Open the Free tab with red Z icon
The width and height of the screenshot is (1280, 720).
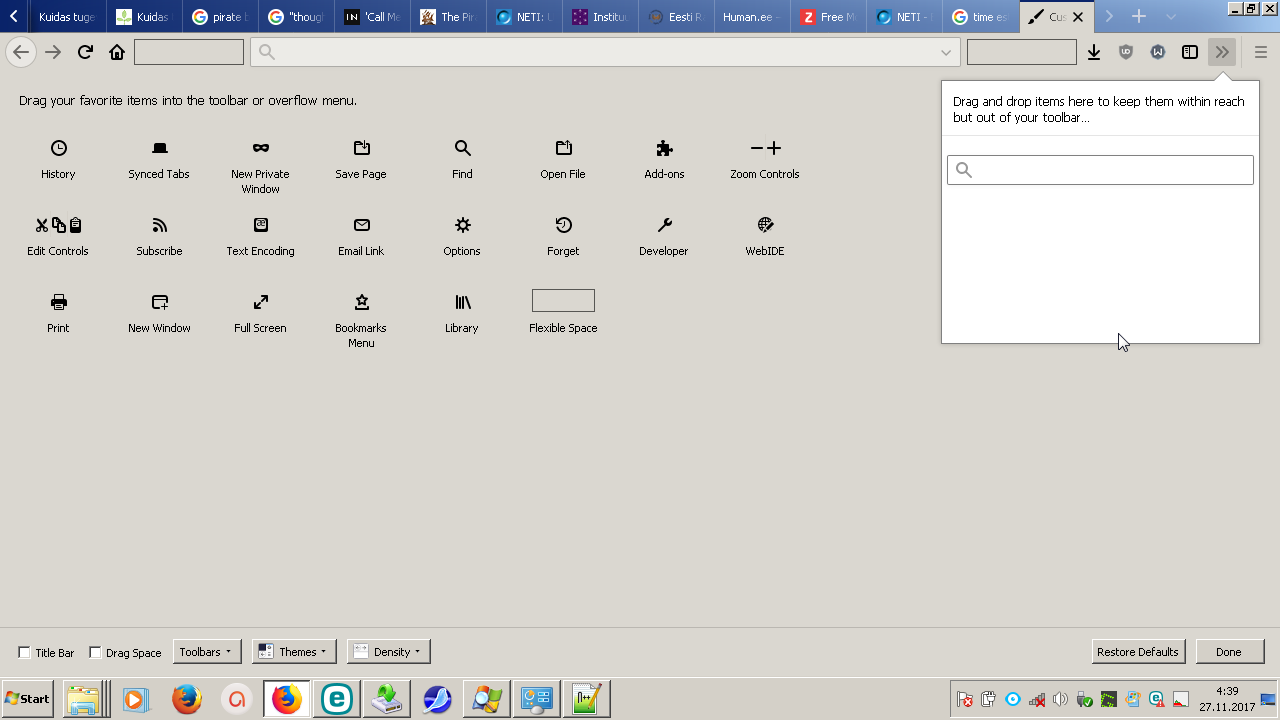point(828,17)
